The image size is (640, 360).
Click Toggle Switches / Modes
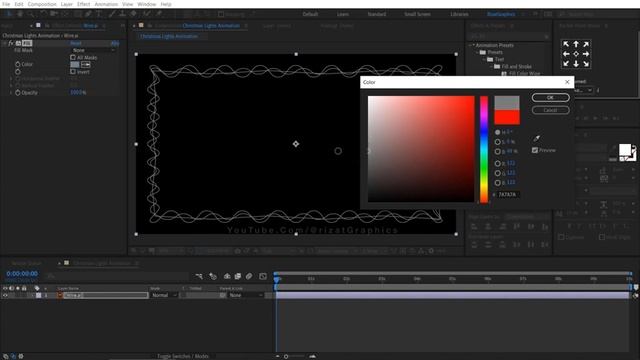tap(183, 356)
